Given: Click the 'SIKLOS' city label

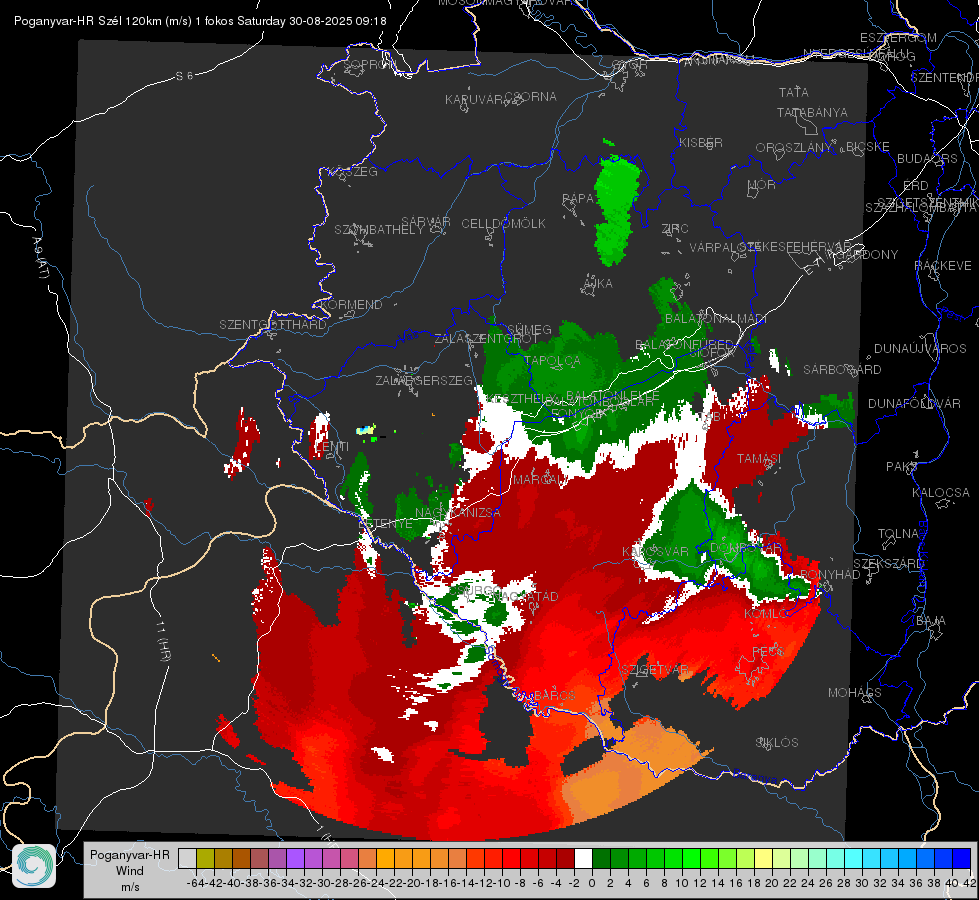Looking at the screenshot, I should point(777,743).
